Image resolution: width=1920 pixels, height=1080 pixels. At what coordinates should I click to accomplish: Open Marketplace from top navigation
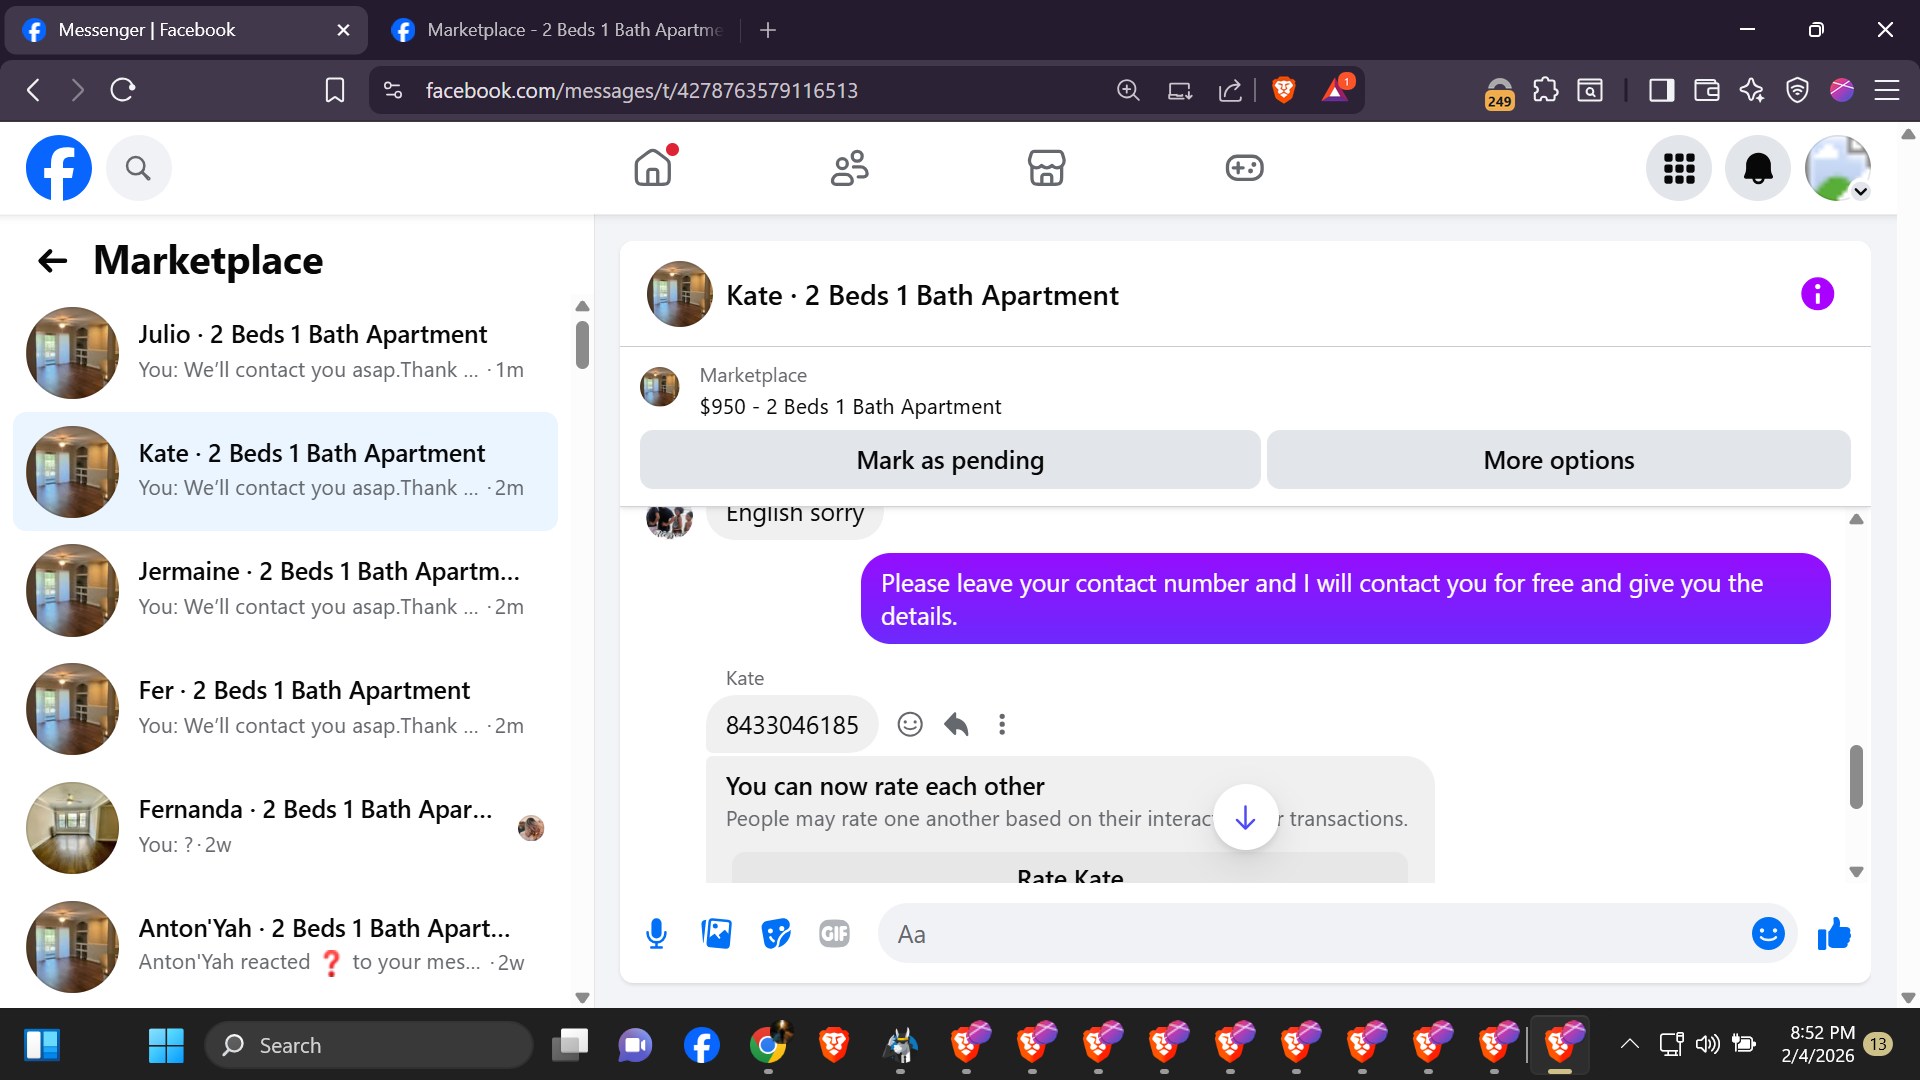coord(1046,168)
